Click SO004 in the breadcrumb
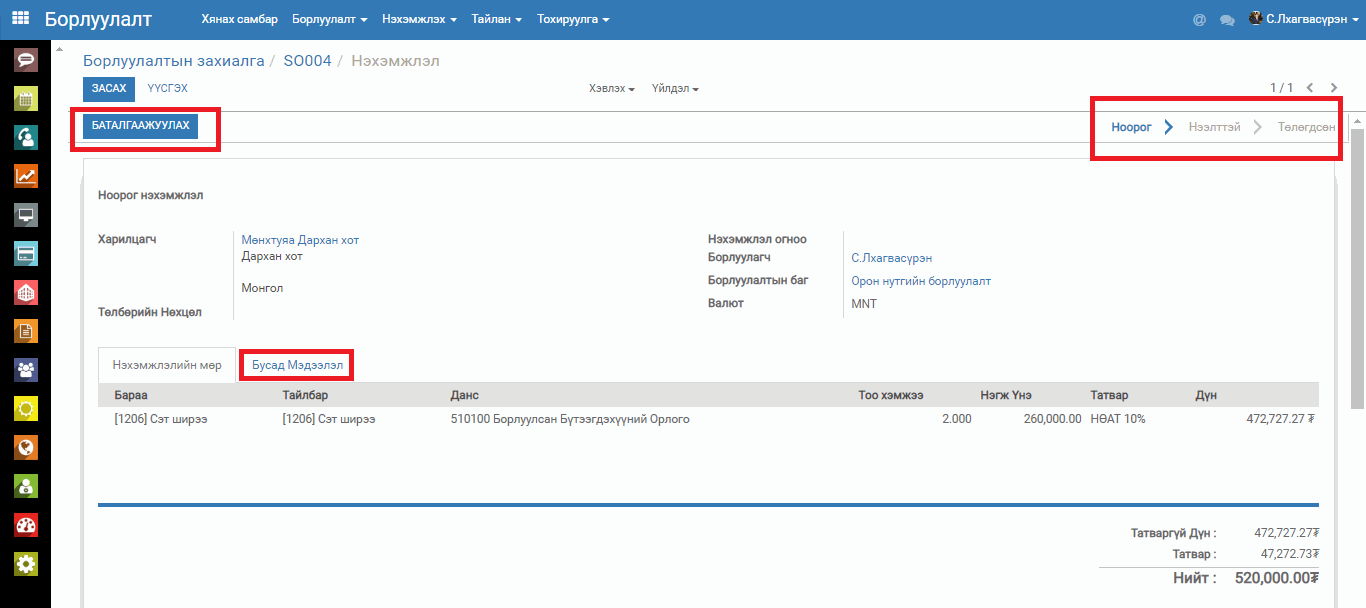This screenshot has width=1366, height=608. [x=307, y=61]
